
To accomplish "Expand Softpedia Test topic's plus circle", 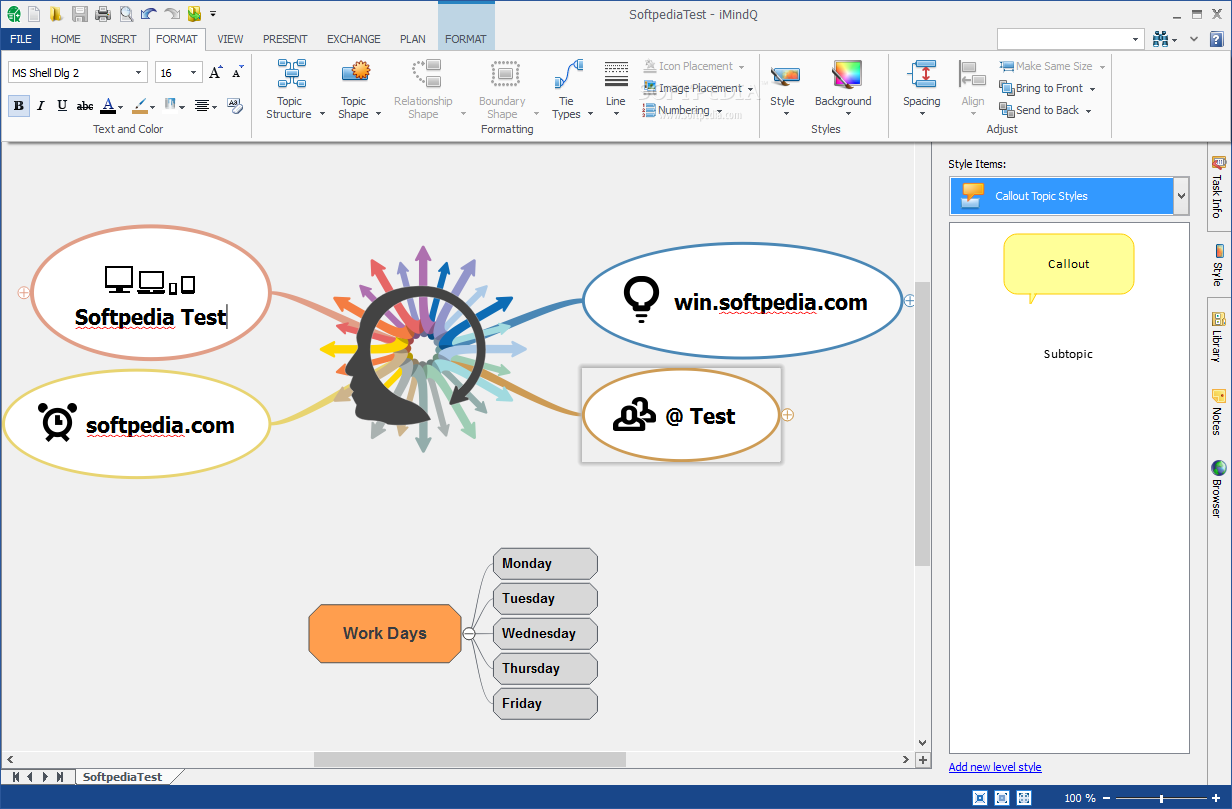I will pyautogui.click(x=24, y=293).
